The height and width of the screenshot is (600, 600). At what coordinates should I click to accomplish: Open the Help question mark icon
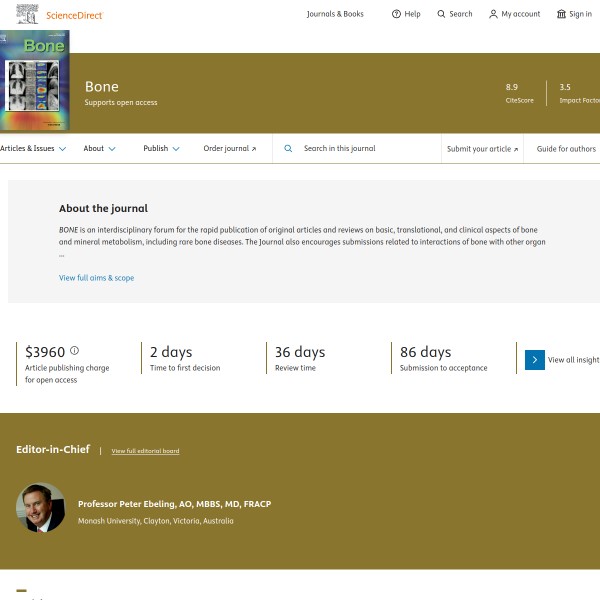[396, 14]
